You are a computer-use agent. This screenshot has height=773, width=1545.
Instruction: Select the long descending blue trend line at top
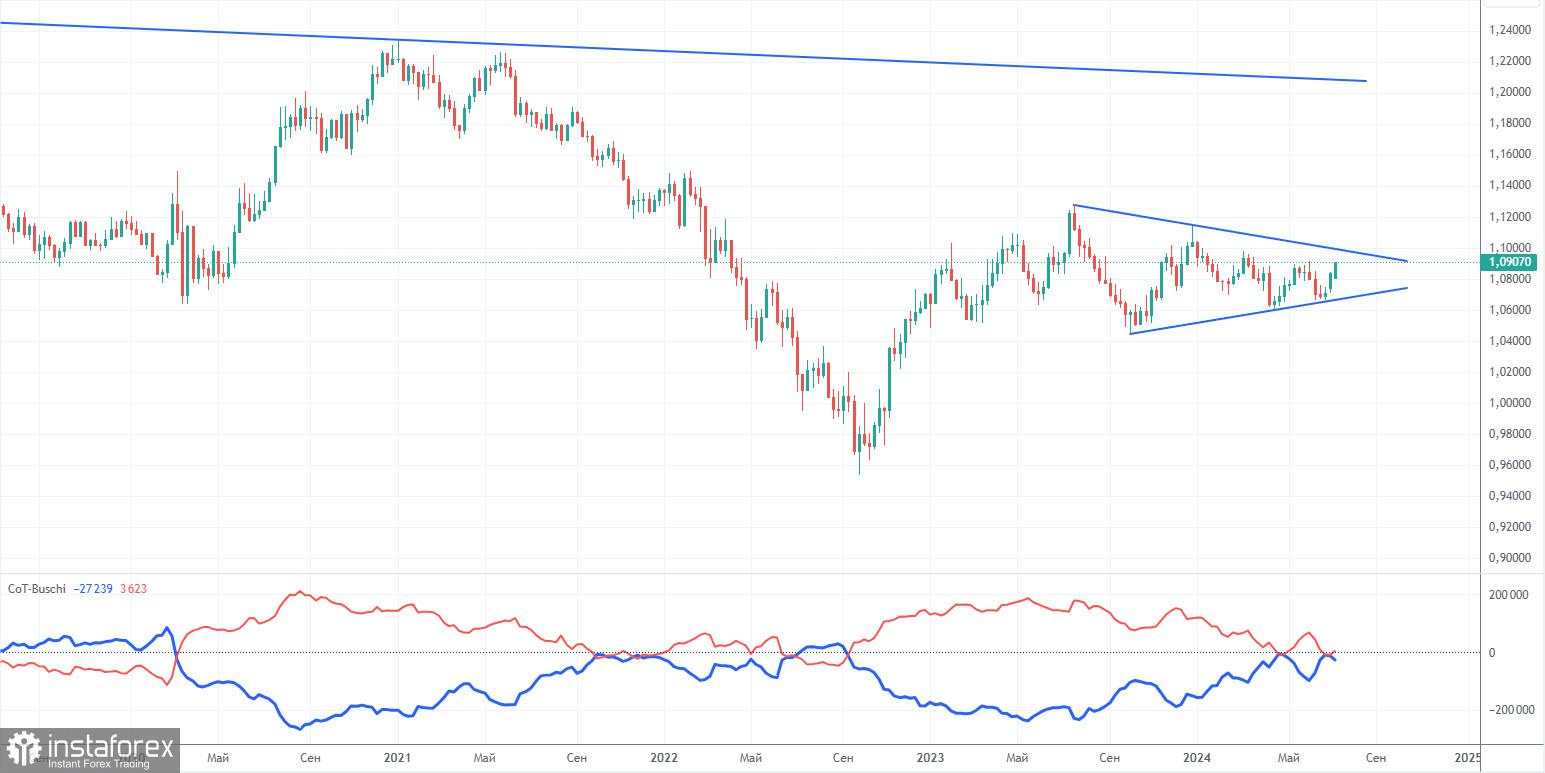(683, 51)
